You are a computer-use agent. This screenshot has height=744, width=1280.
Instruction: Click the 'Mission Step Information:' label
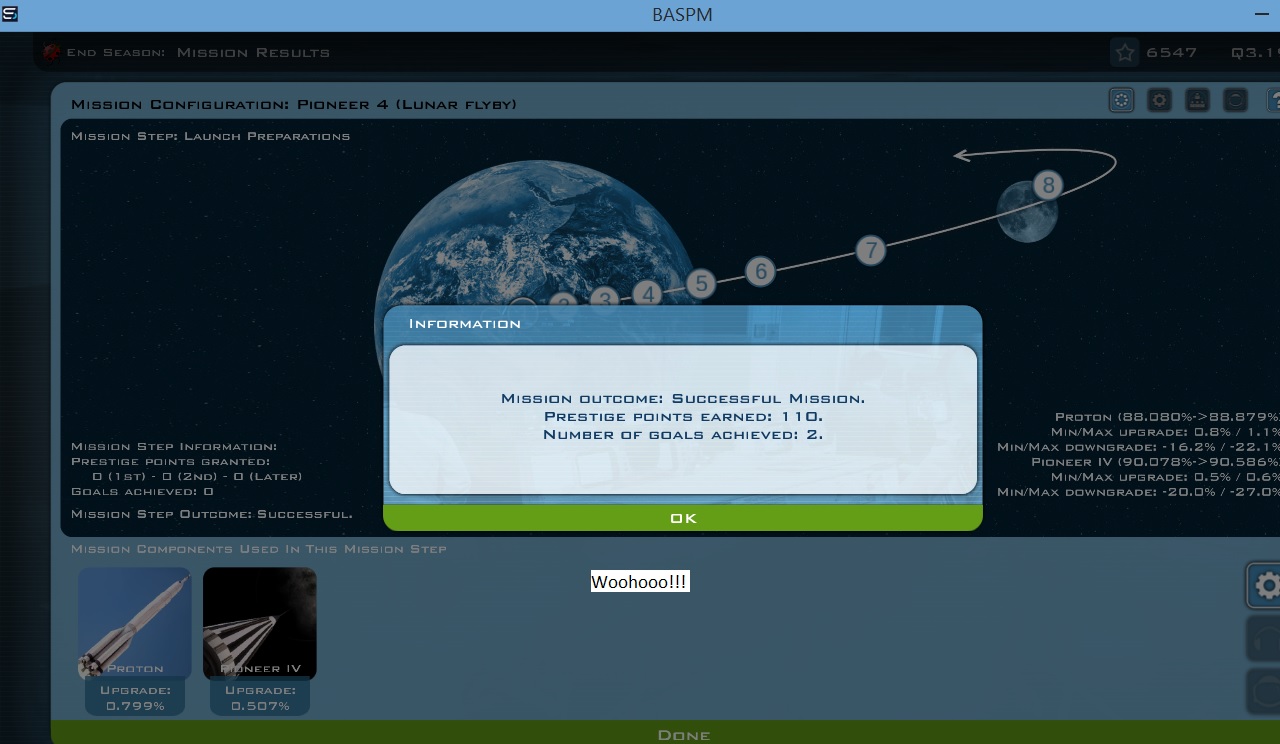[x=174, y=447]
